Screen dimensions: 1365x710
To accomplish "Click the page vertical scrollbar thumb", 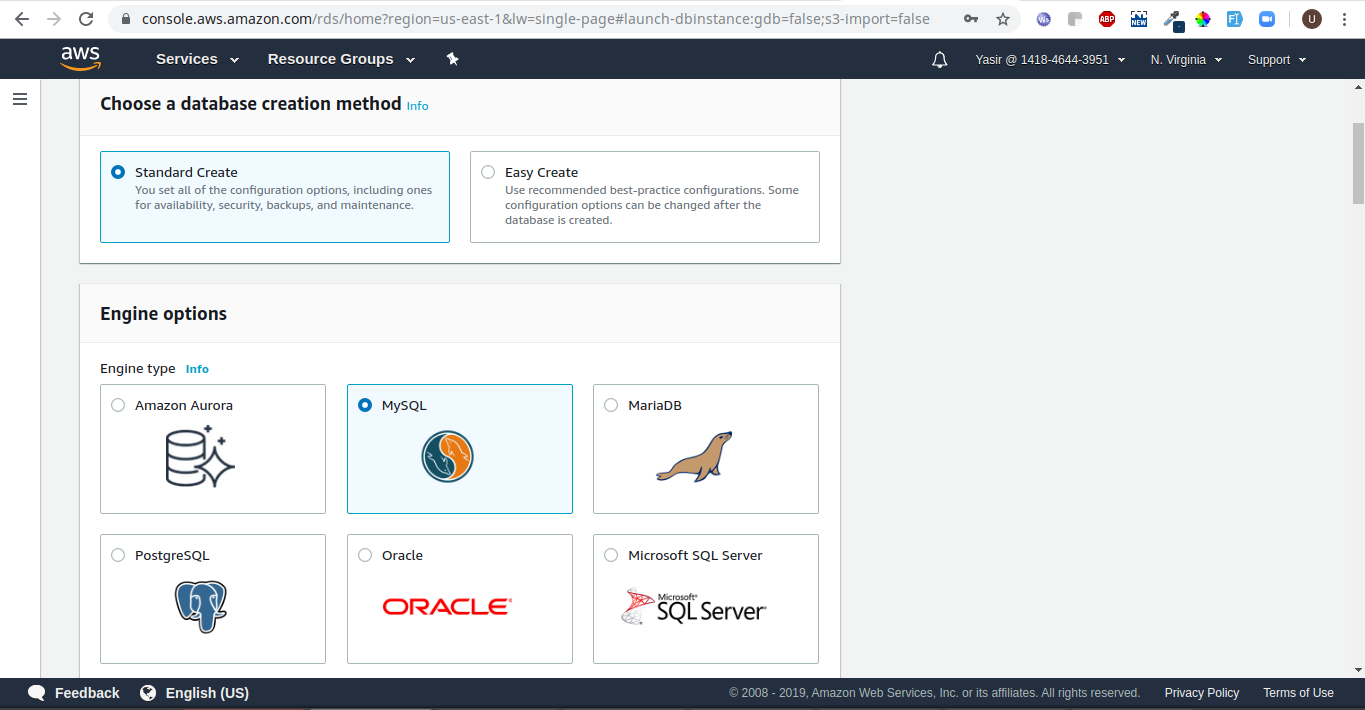I will pos(1357,163).
